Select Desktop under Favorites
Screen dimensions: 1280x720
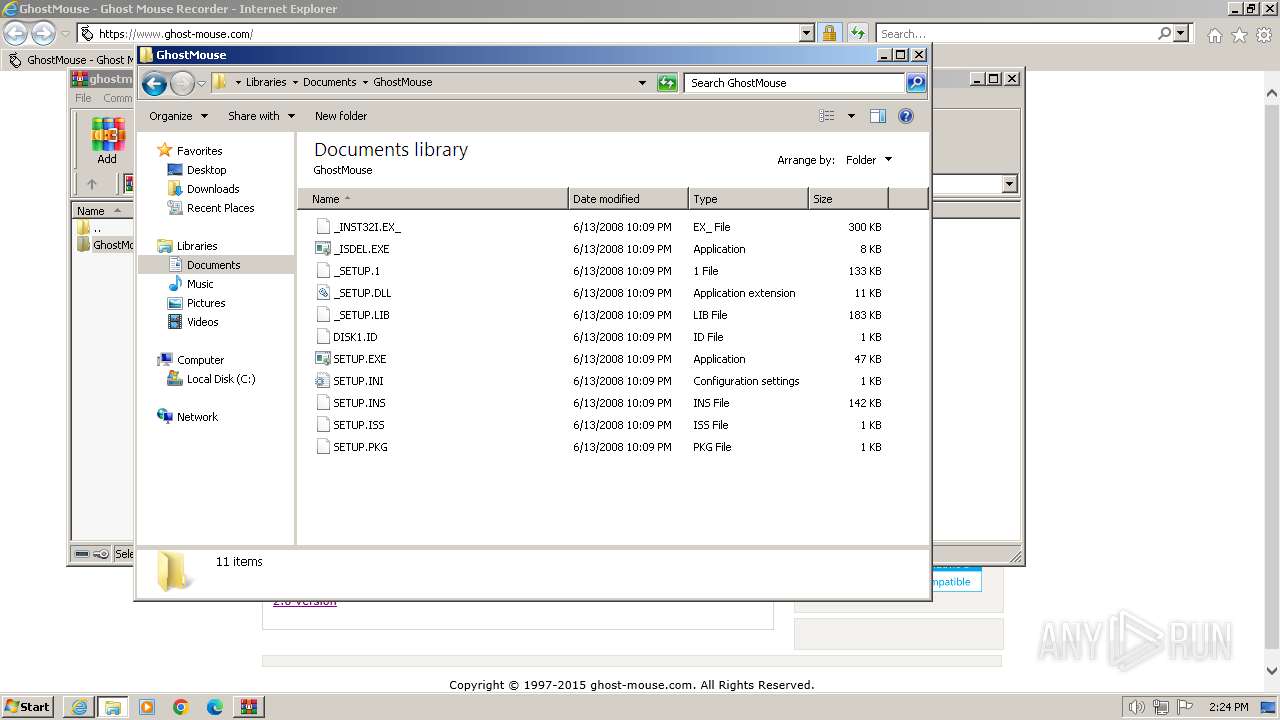[206, 170]
